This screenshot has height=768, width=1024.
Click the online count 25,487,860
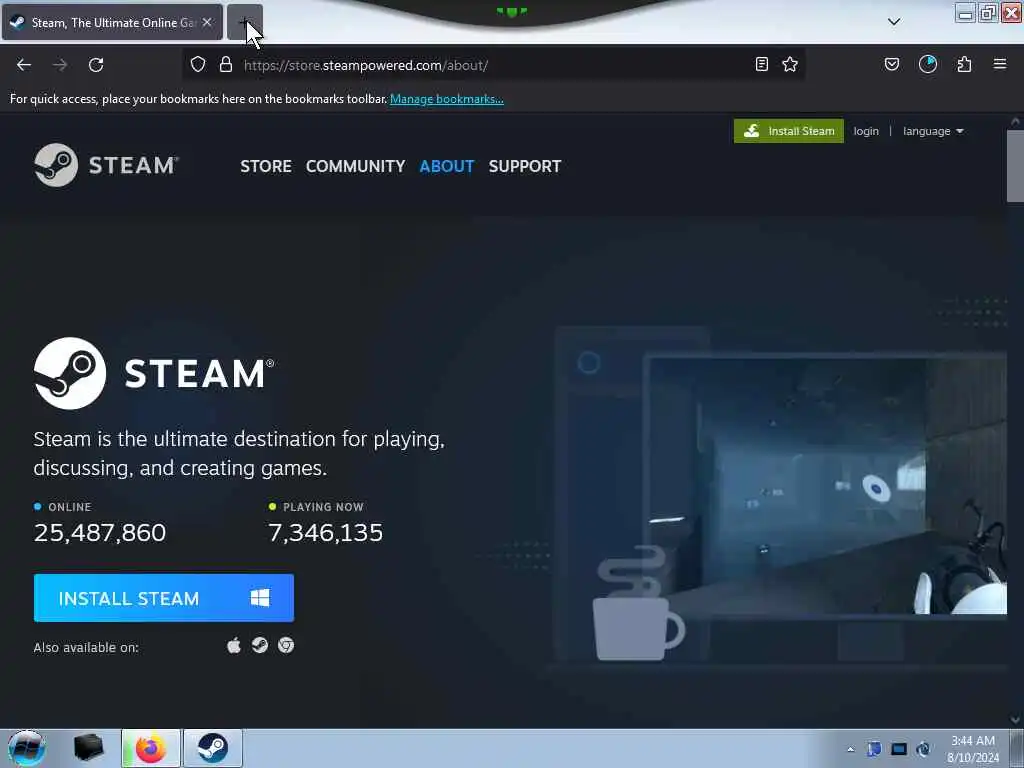point(100,533)
